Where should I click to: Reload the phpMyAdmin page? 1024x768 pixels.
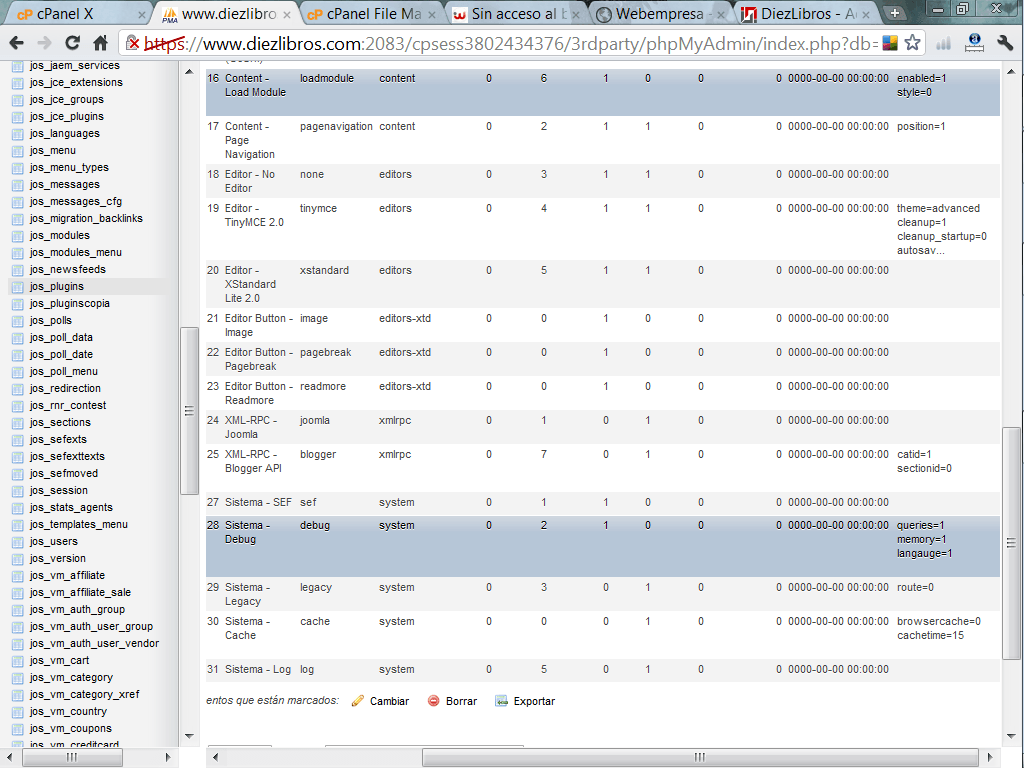(72, 43)
